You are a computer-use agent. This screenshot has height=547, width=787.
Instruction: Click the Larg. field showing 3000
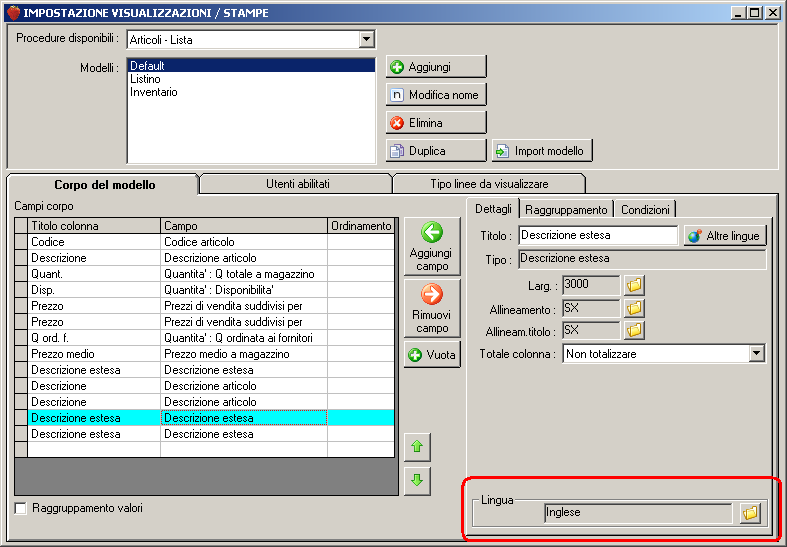pyautogui.click(x=591, y=285)
